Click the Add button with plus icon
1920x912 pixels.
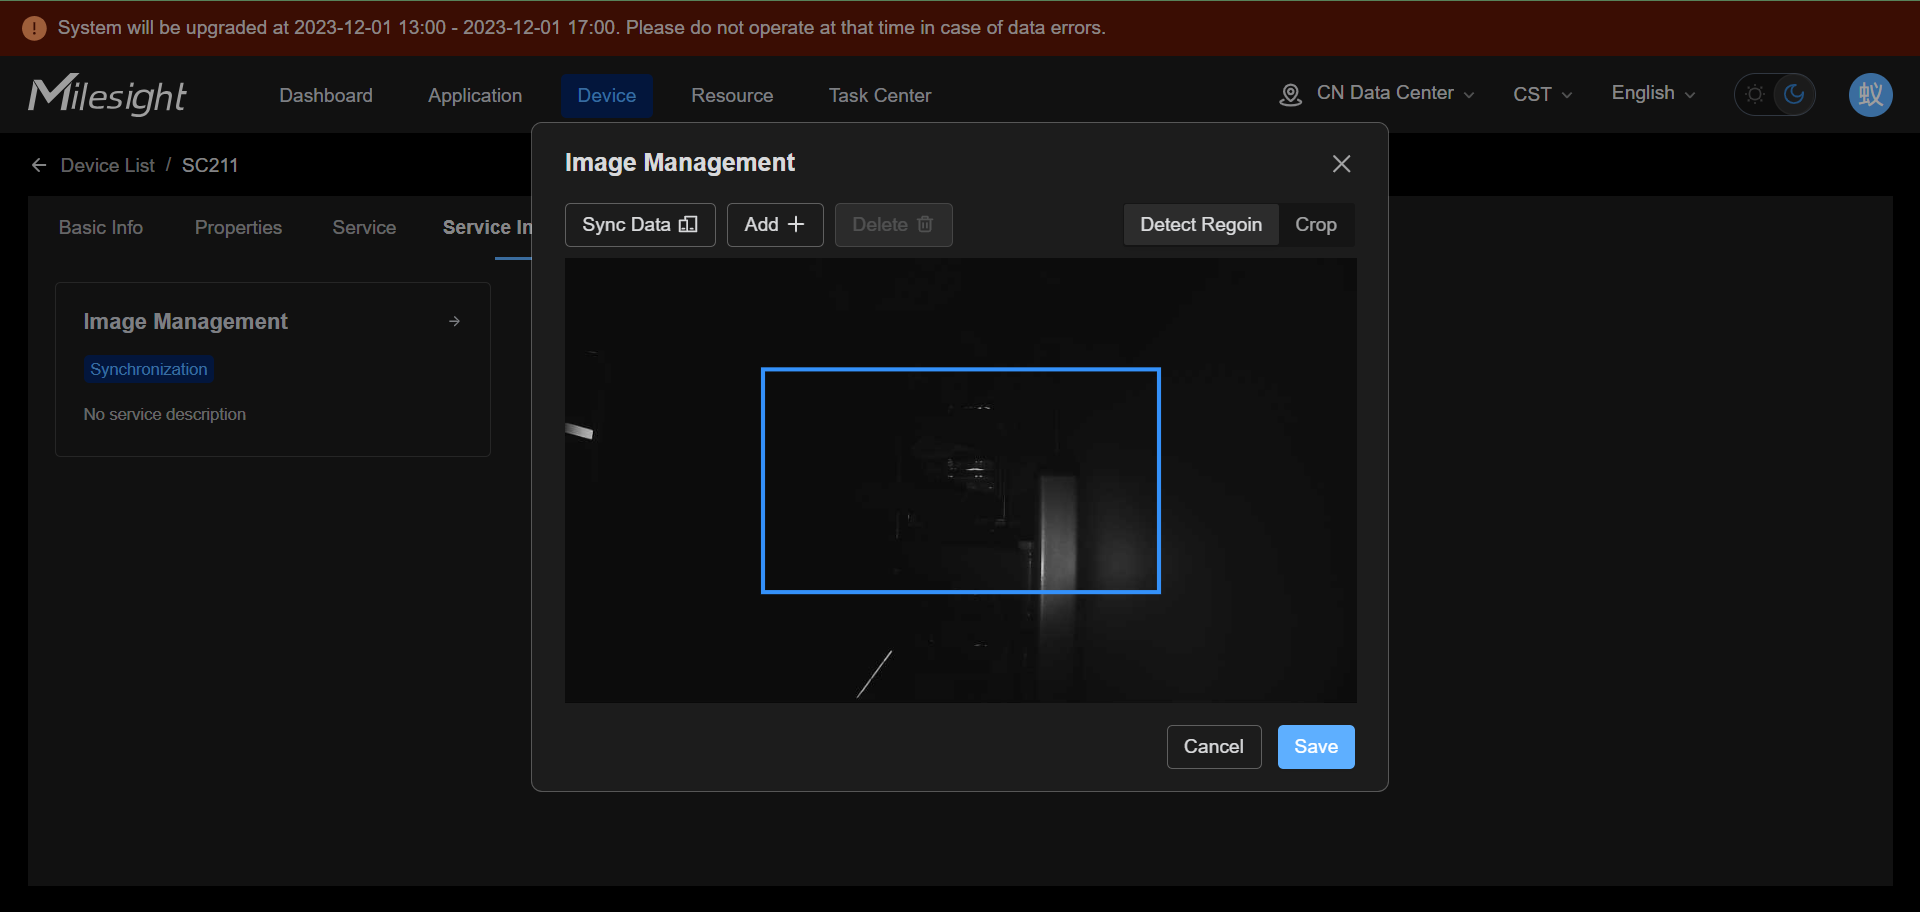coord(775,225)
